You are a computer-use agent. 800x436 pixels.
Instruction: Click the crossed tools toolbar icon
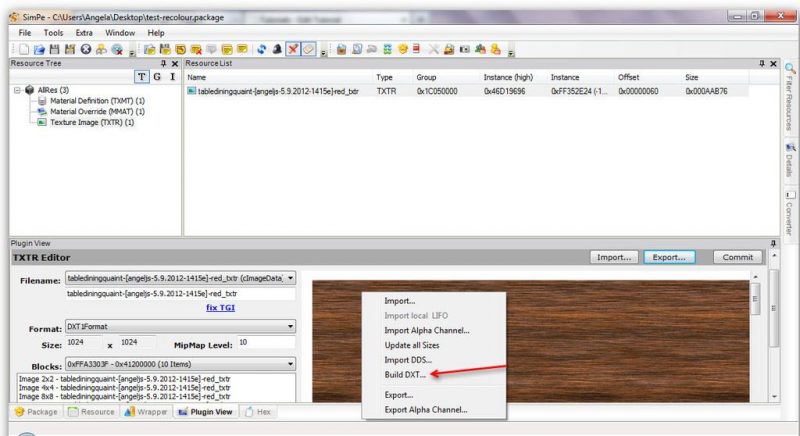[x=433, y=49]
